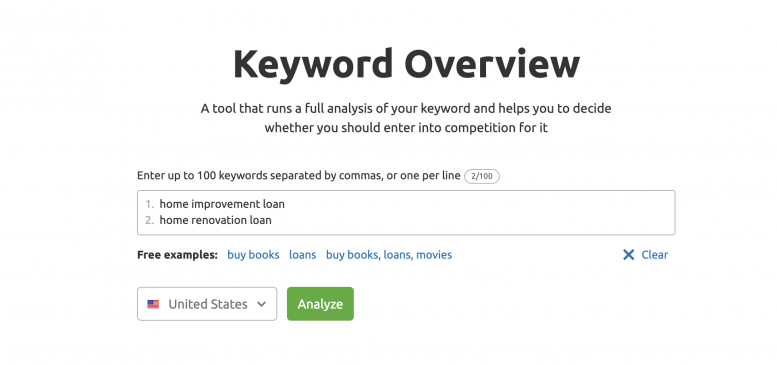Click the US flag icon in country selector
Viewport: 777px width, 365px height.
(153, 304)
